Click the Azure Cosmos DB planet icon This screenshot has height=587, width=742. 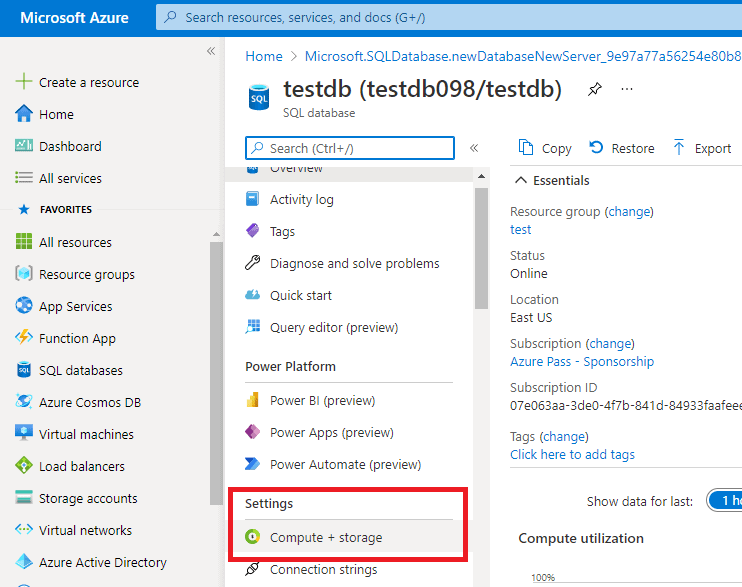[24, 401]
